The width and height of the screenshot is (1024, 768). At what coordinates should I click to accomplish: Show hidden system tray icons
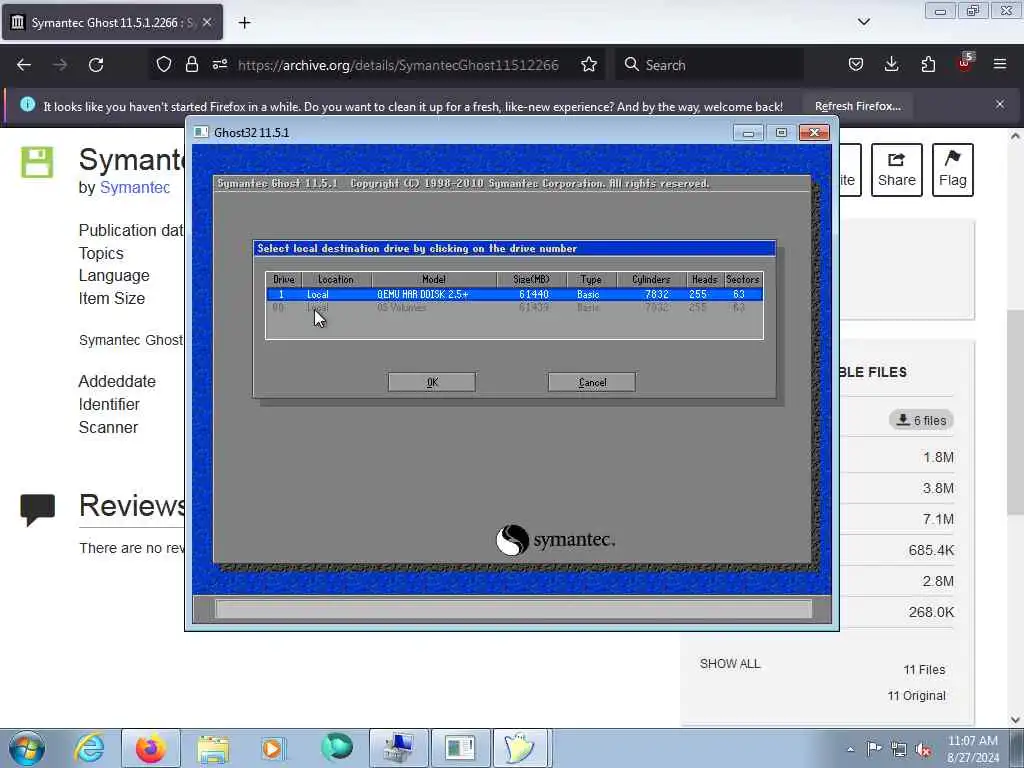click(x=850, y=750)
